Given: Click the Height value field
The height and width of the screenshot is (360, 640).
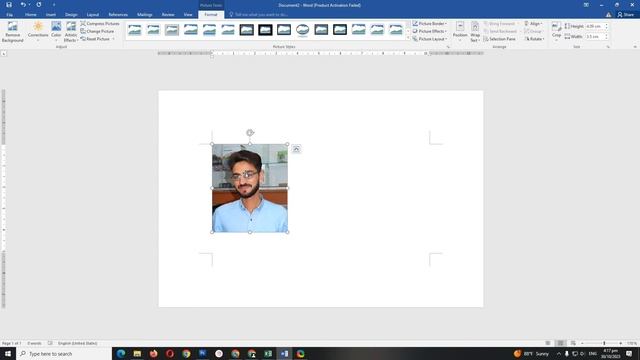Looking at the screenshot, I should tap(594, 26).
